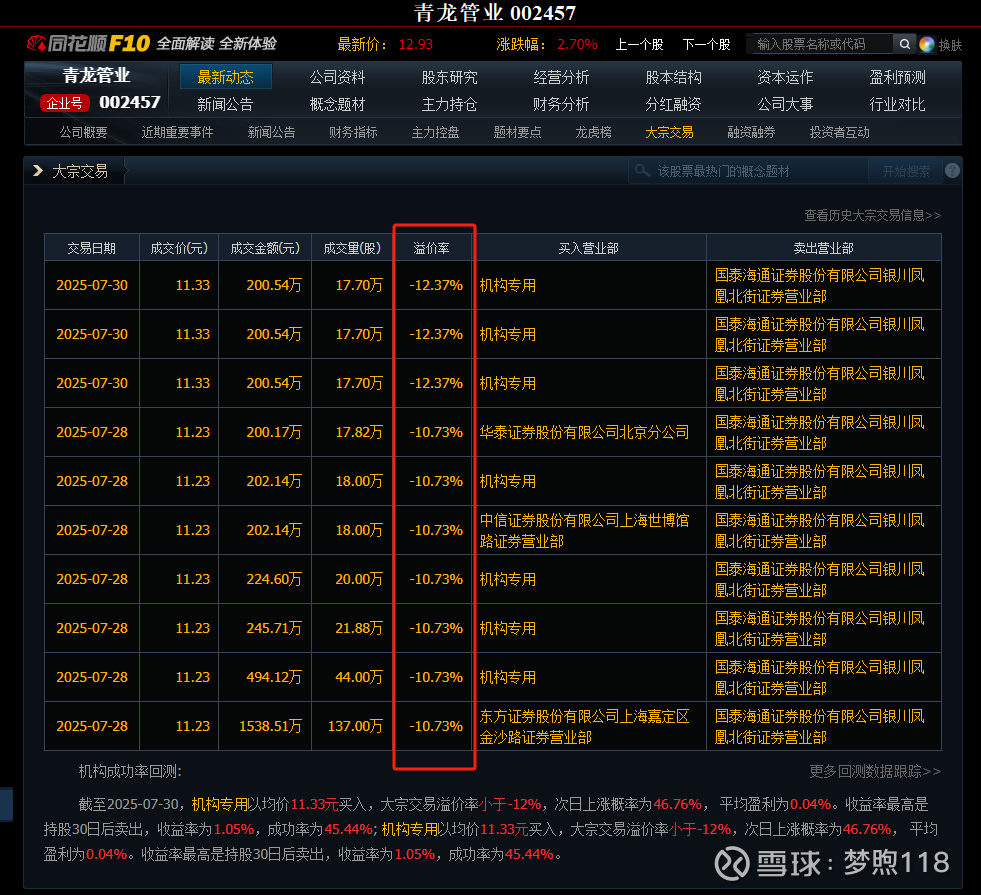
Task: Click the arrow icon beside 大宗交易 heading
Action: coord(38,170)
